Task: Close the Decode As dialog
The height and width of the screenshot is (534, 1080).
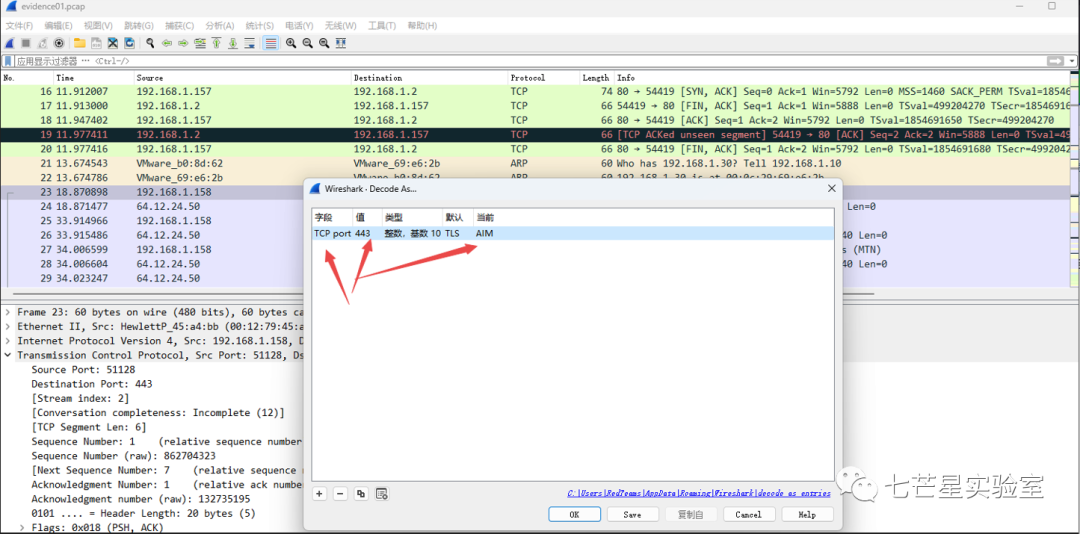Action: [x=831, y=188]
